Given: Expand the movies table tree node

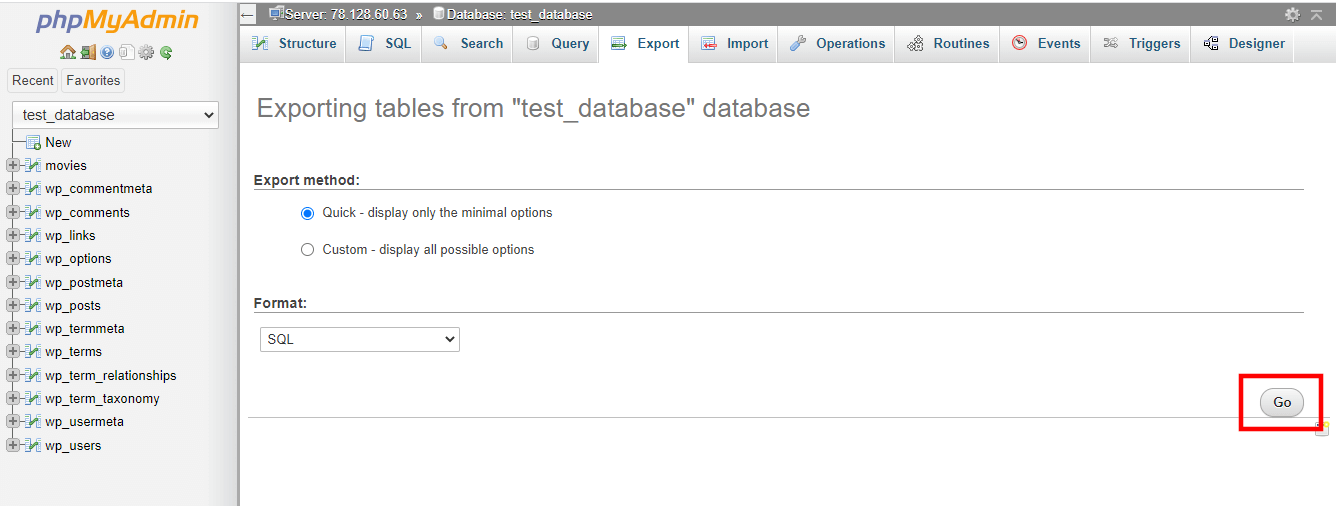Looking at the screenshot, I should pyautogui.click(x=12, y=166).
